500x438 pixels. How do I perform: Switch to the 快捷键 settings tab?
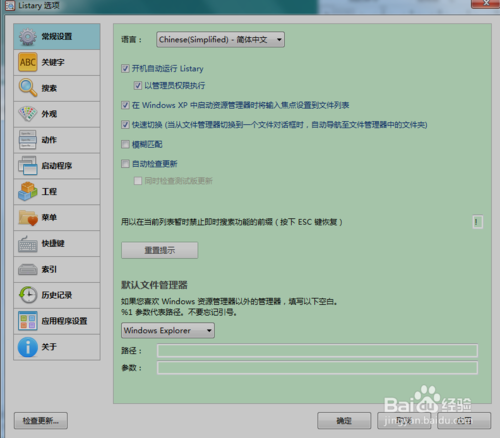pos(57,243)
